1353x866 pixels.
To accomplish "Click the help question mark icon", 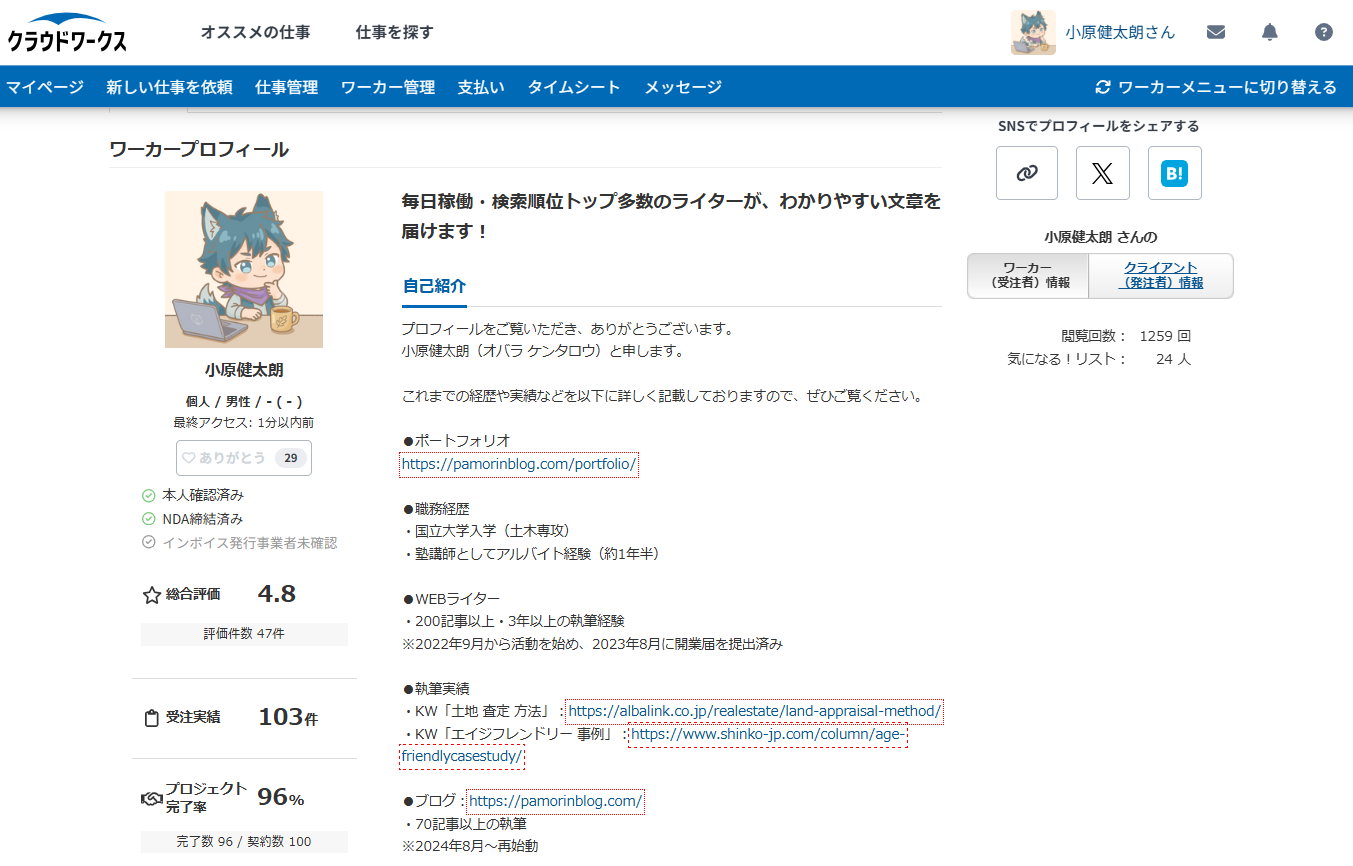I will click(x=1323, y=31).
